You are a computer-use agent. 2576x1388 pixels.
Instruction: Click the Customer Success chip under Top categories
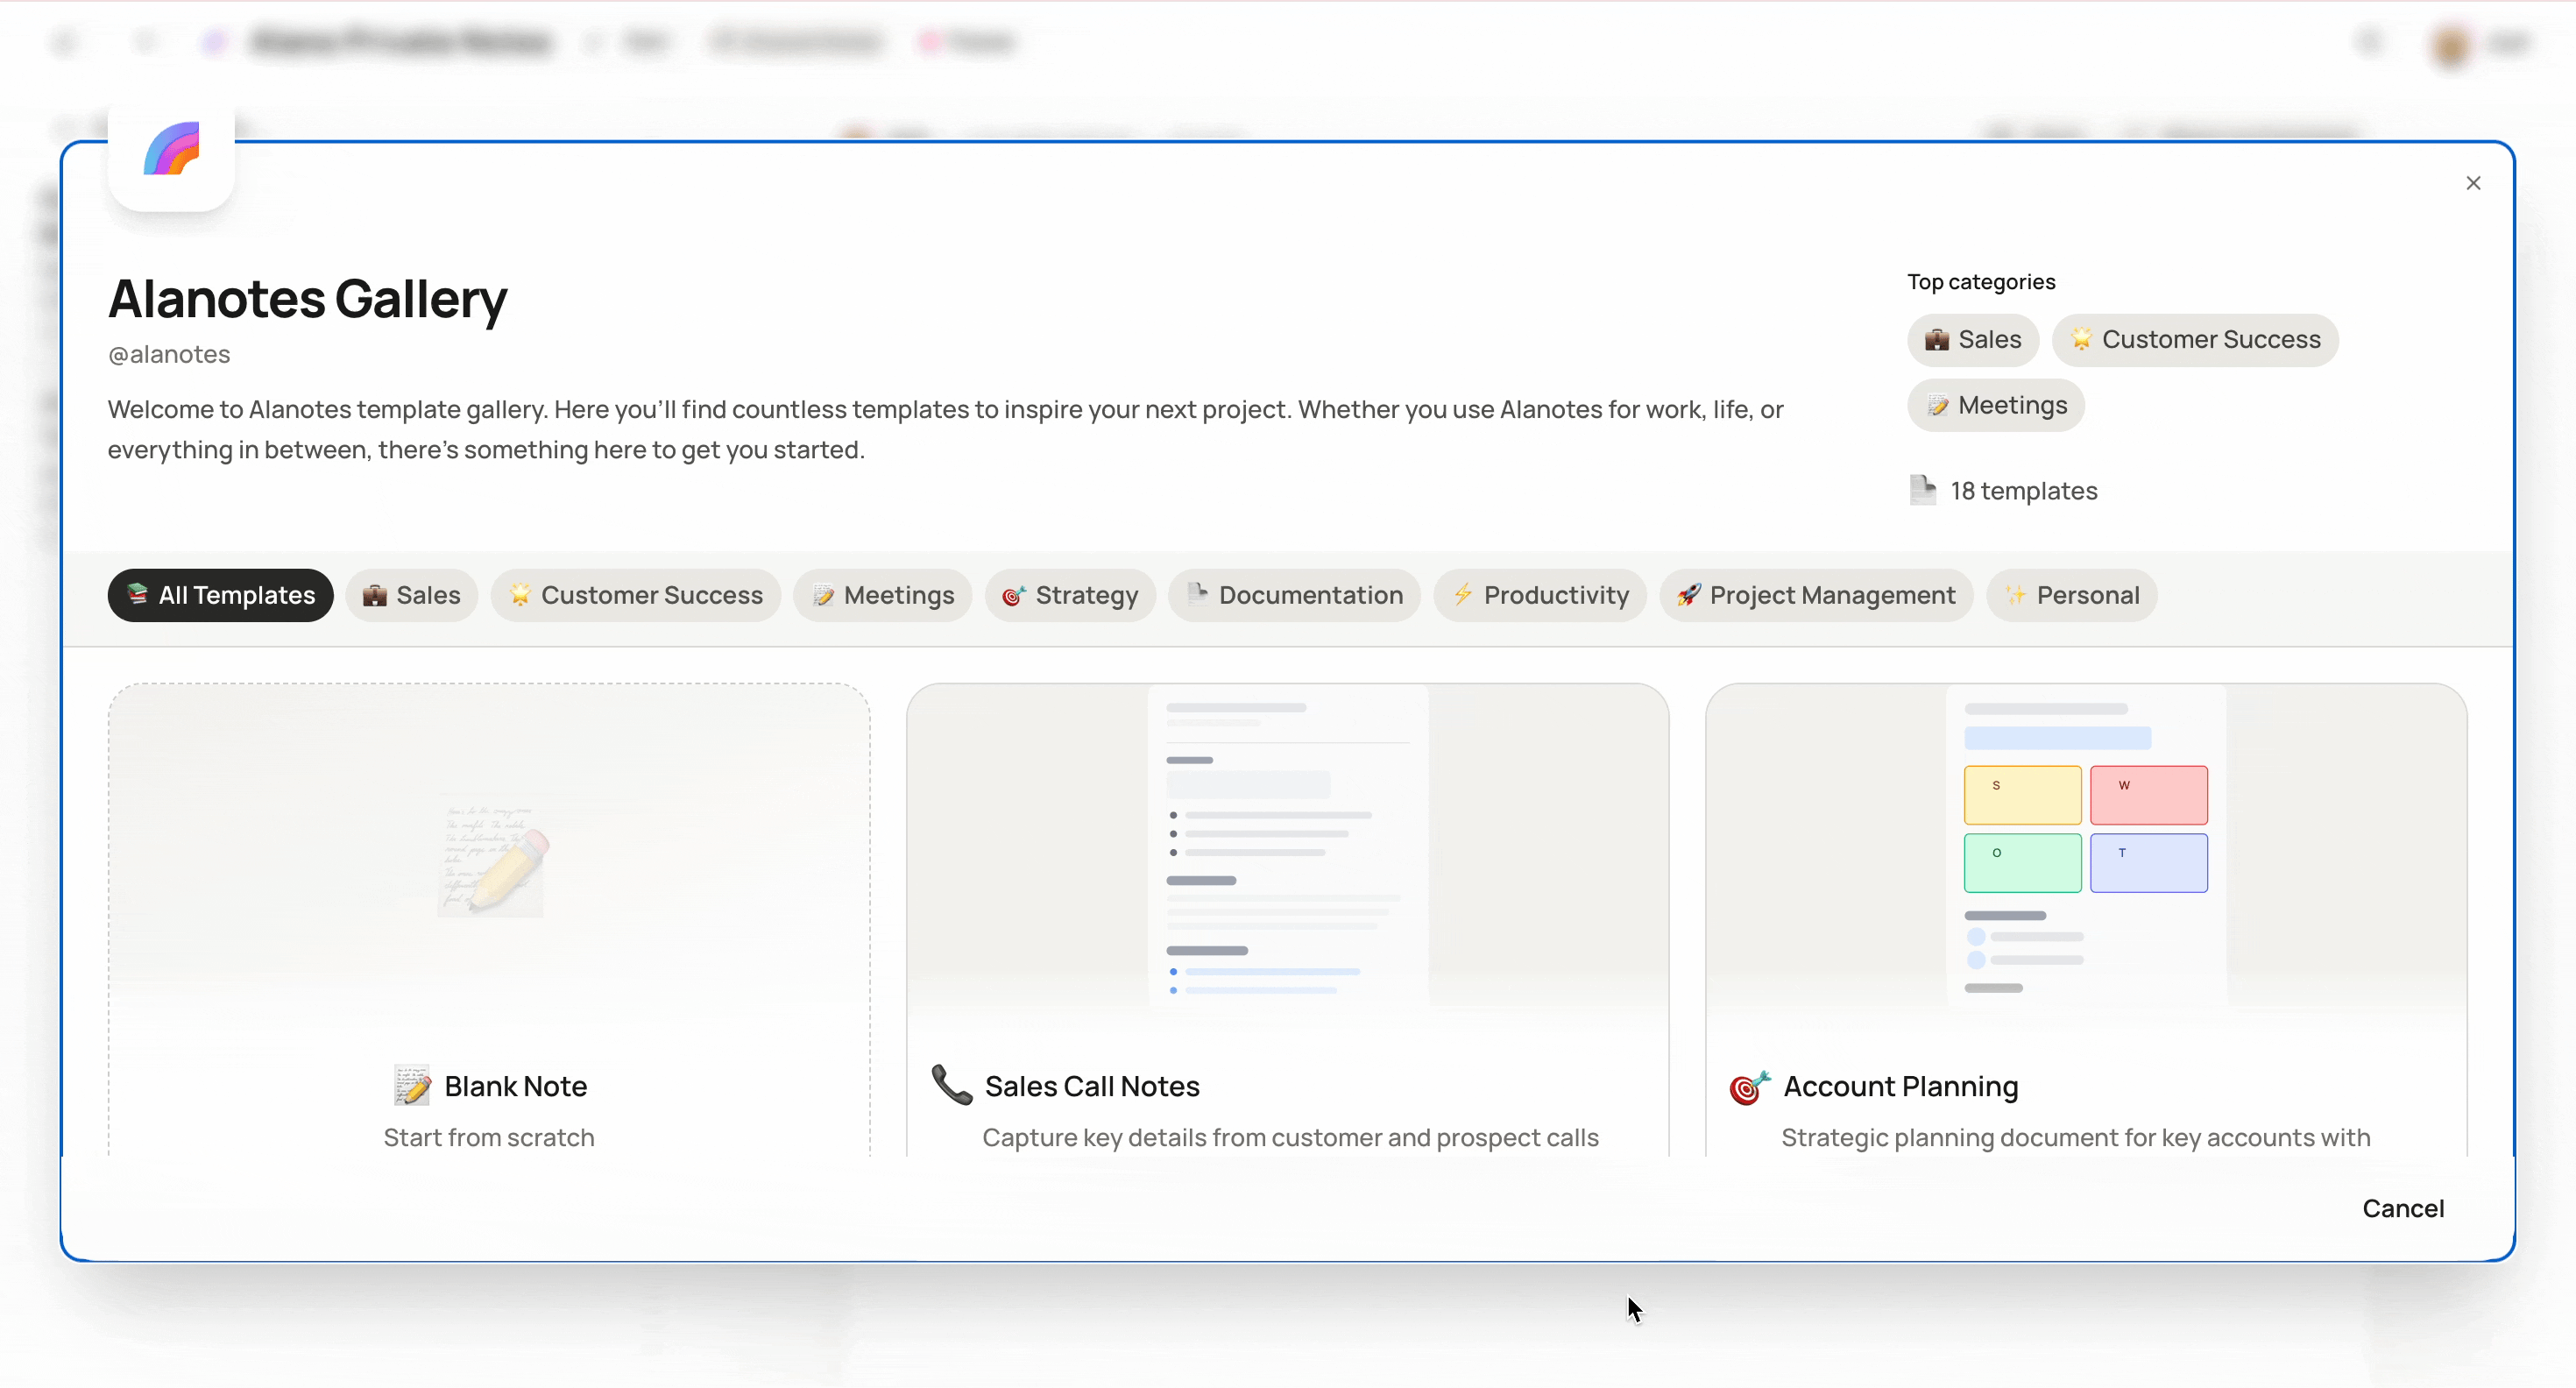2194,340
